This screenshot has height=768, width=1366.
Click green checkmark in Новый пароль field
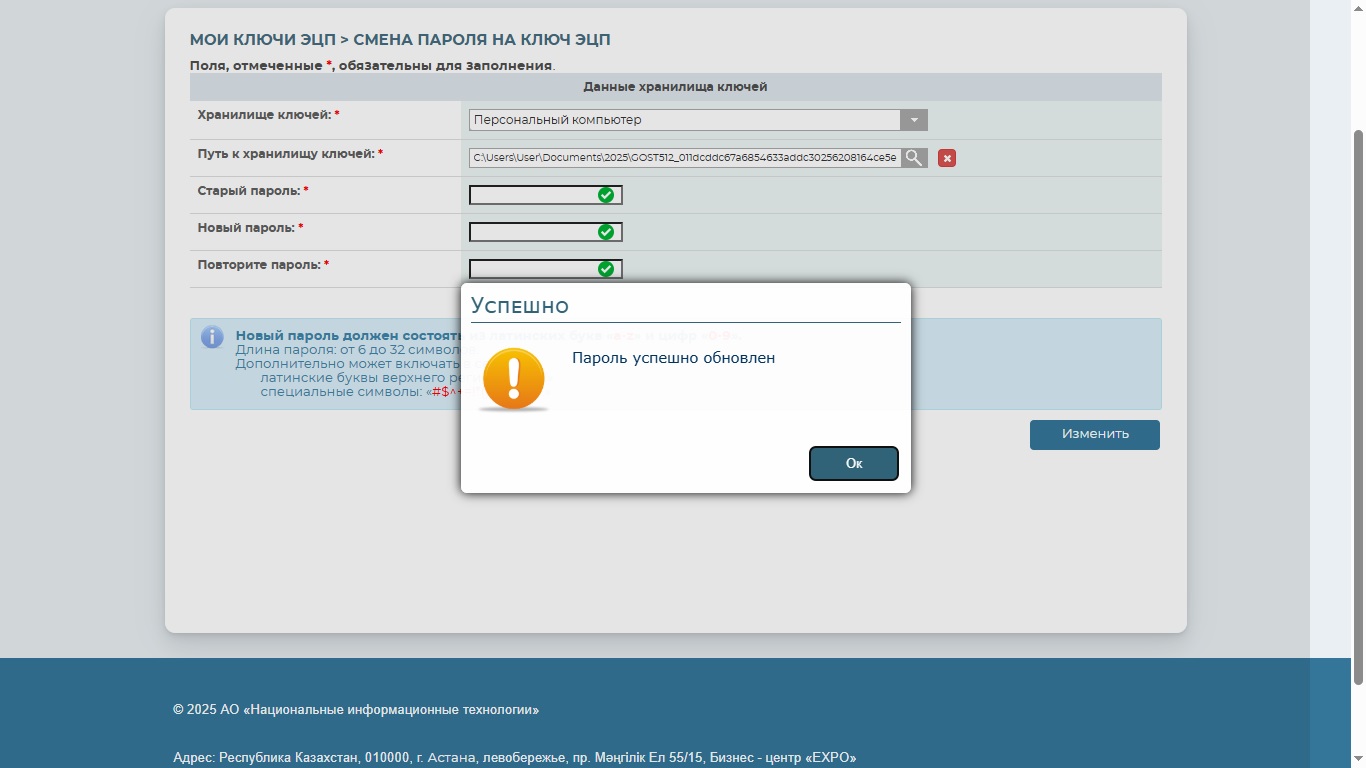coord(605,232)
